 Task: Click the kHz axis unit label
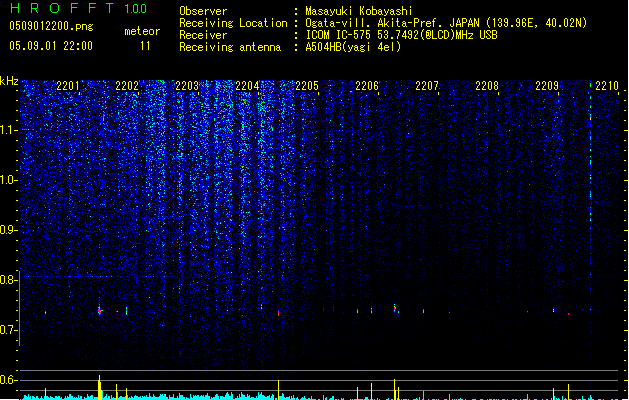click(x=9, y=81)
